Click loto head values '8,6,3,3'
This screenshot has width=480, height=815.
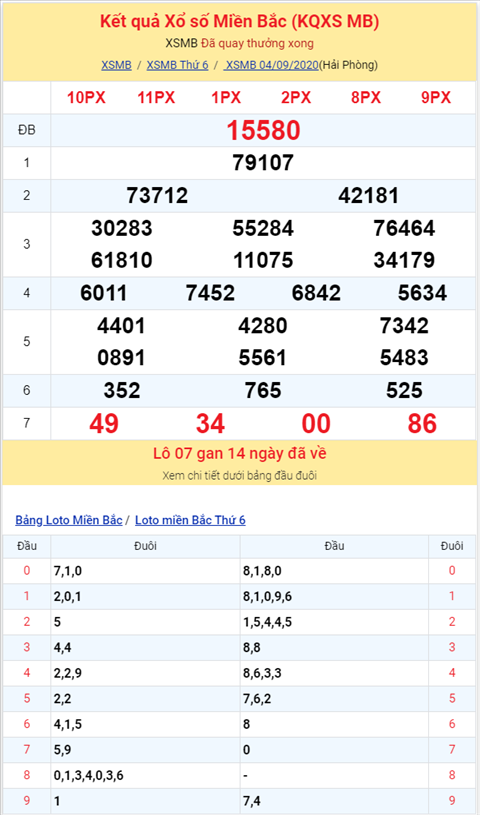point(262,673)
